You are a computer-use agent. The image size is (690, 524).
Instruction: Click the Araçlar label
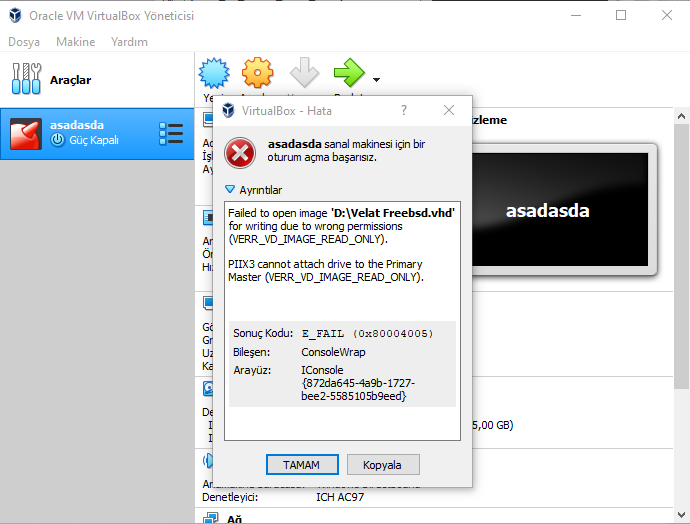(x=70, y=80)
